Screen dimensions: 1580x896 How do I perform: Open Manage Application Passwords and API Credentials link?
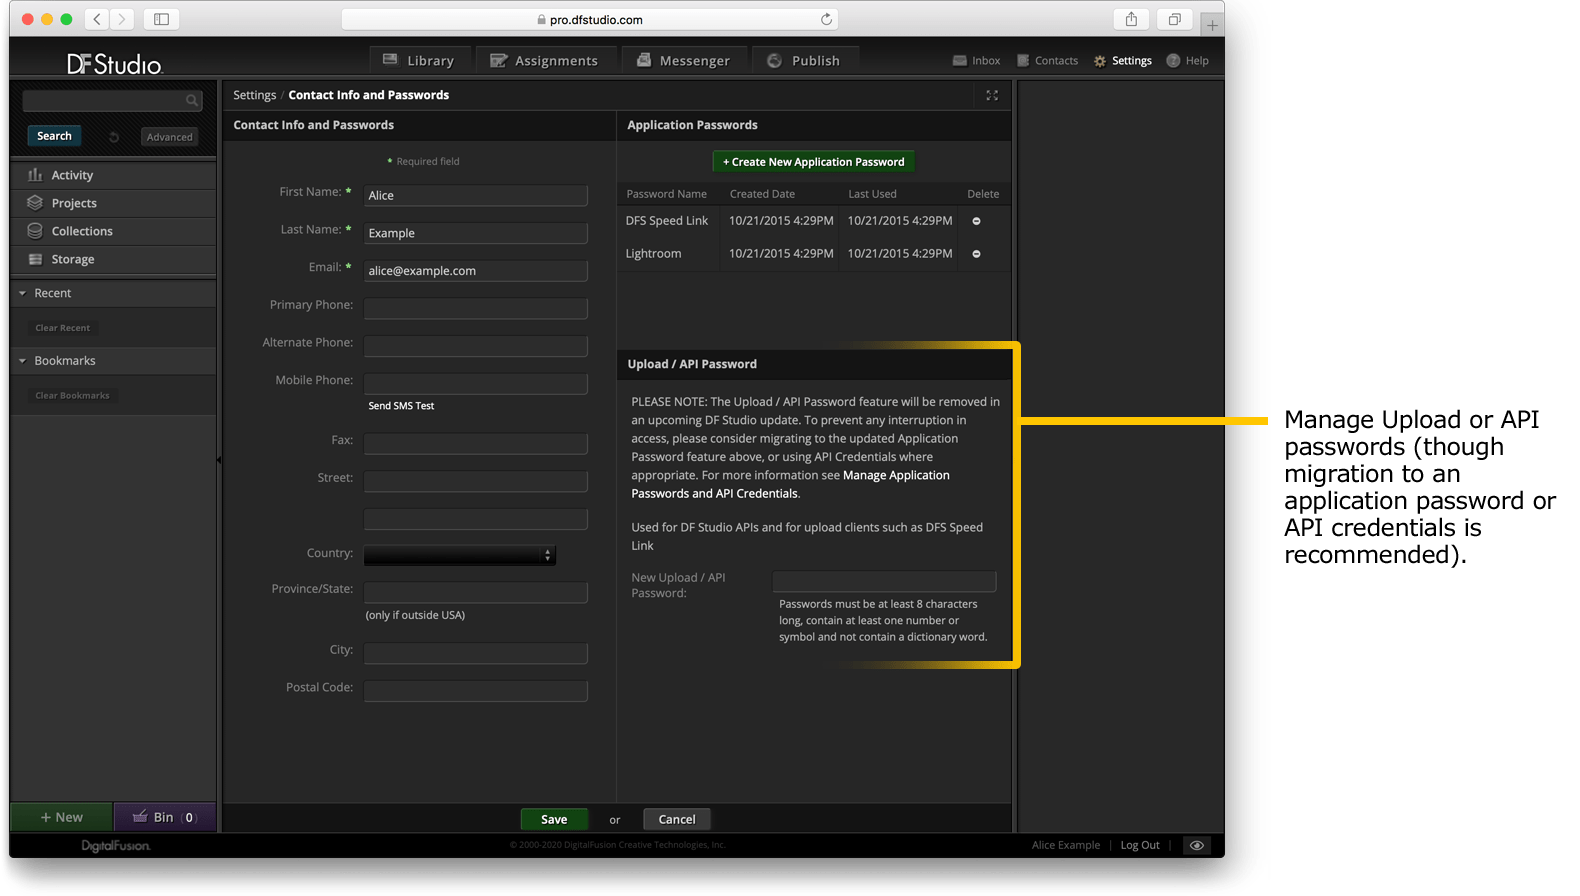pos(790,485)
